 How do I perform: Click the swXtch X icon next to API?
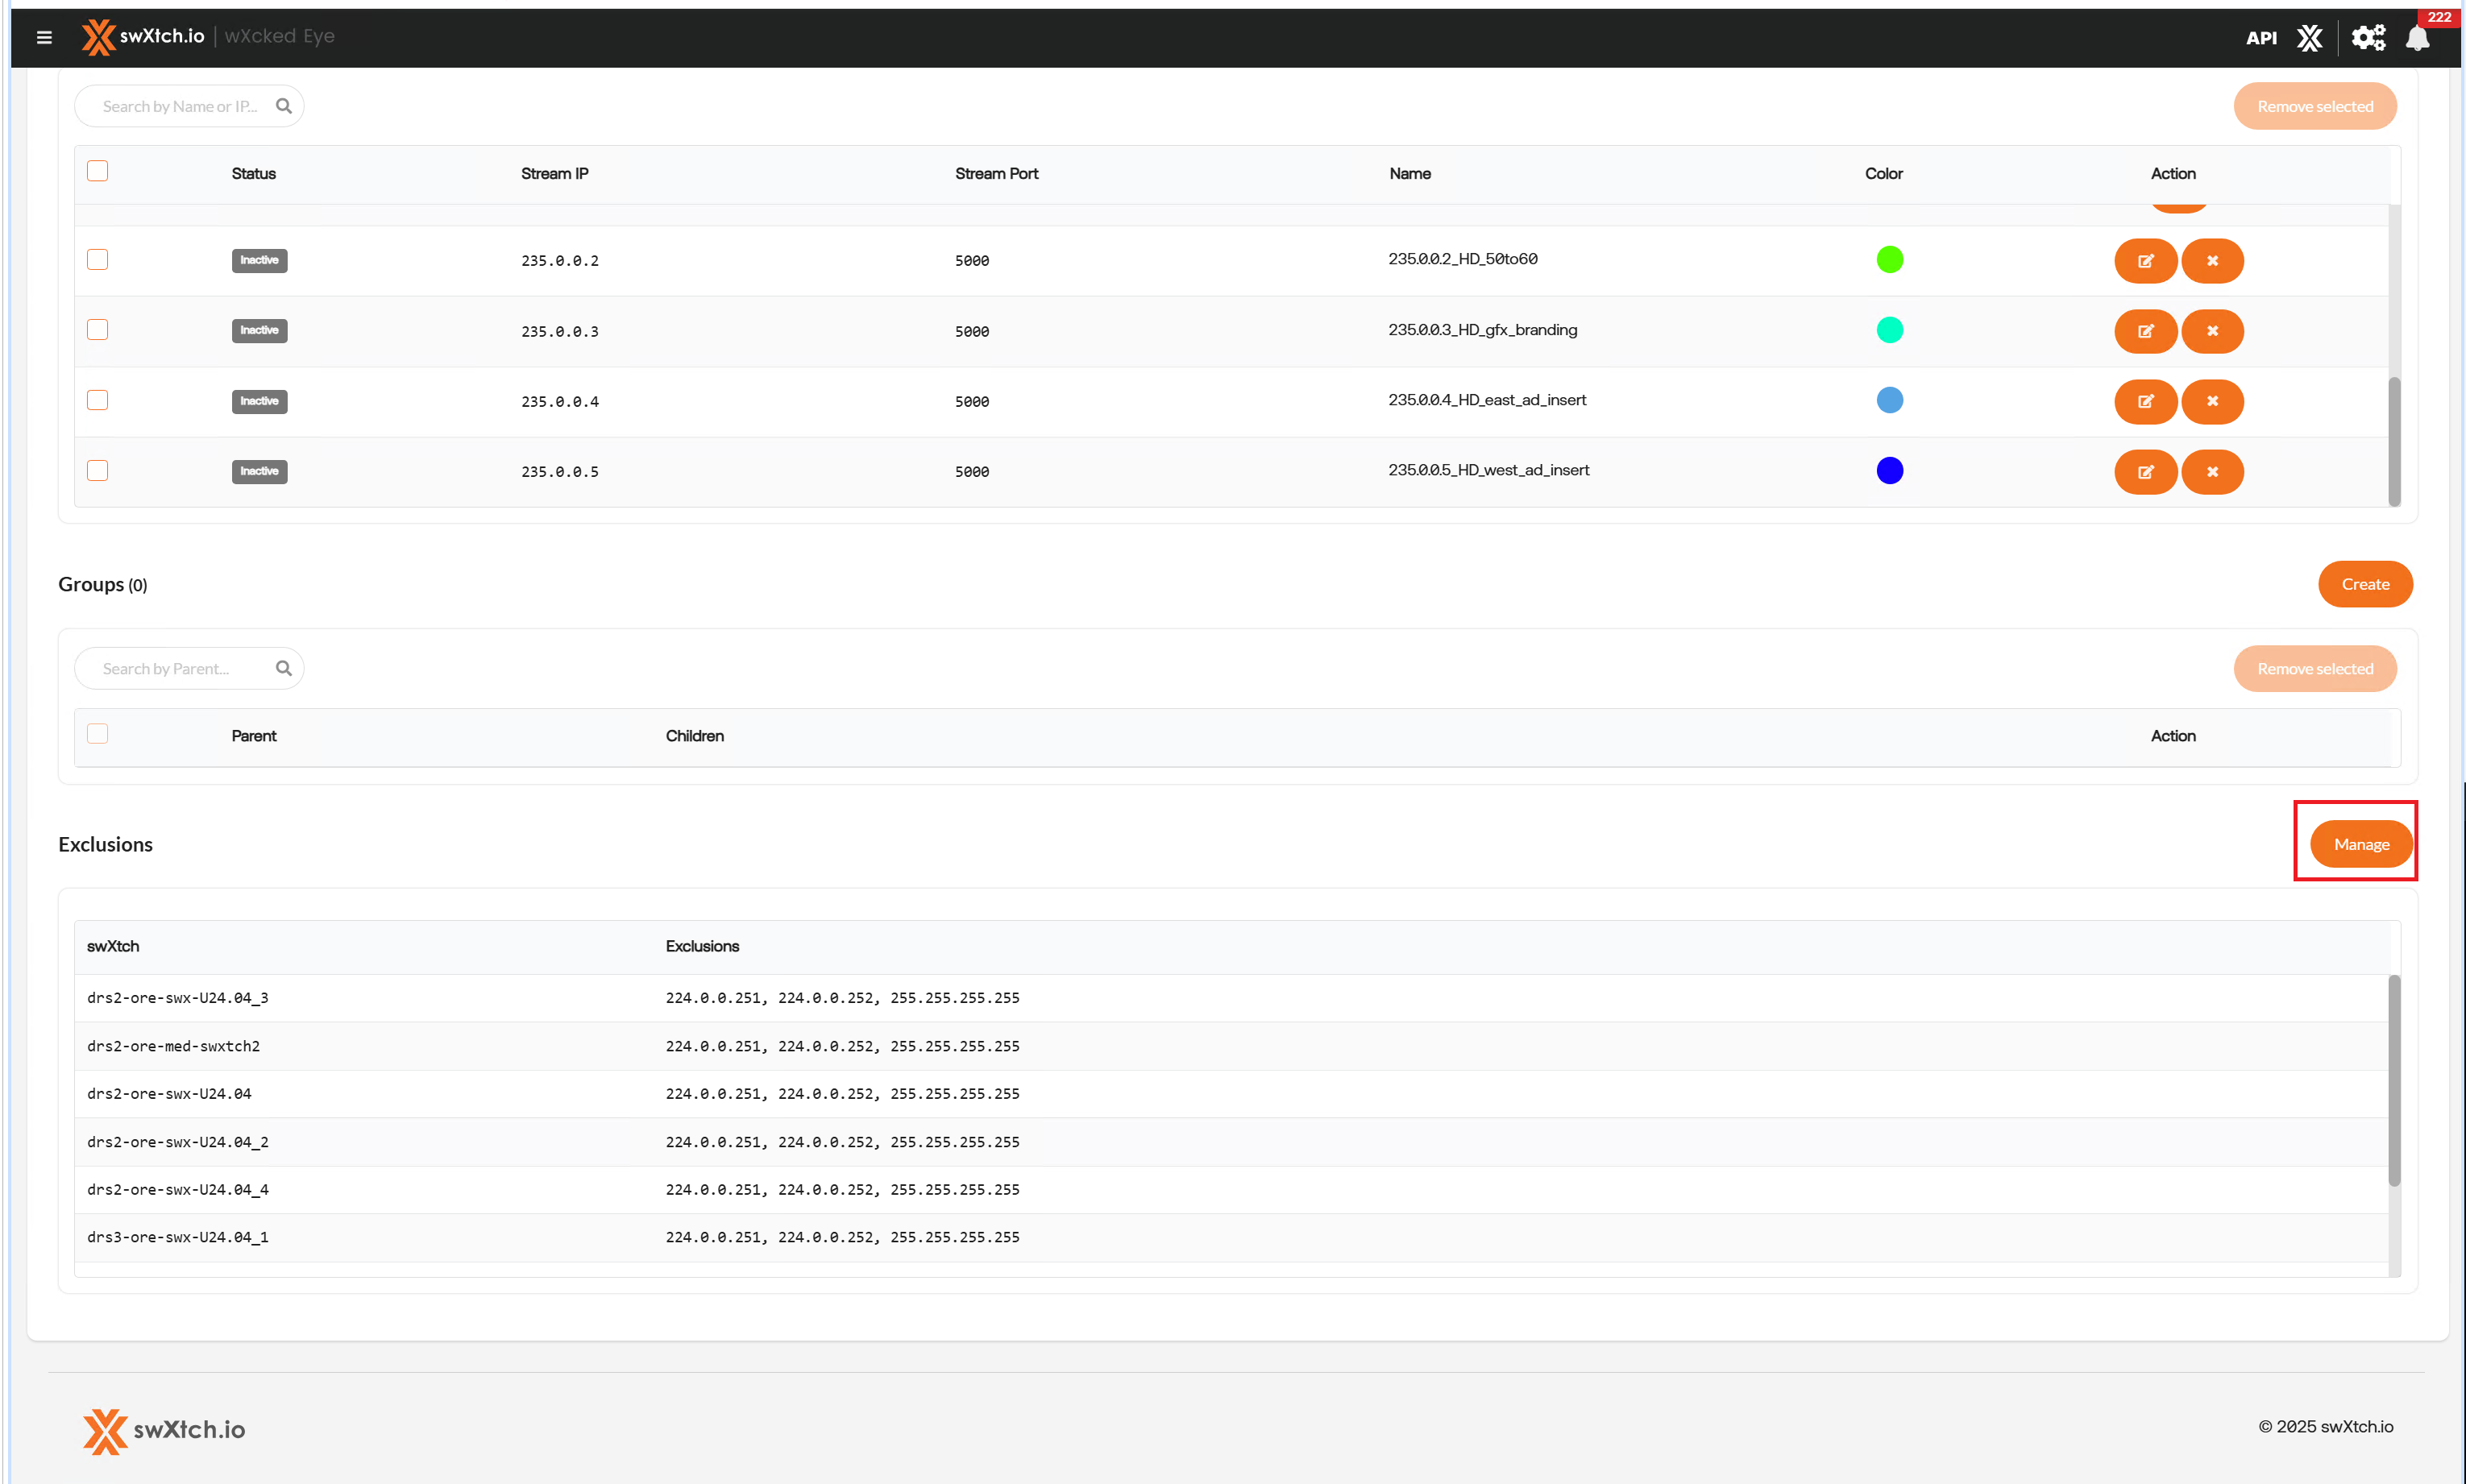[2309, 38]
